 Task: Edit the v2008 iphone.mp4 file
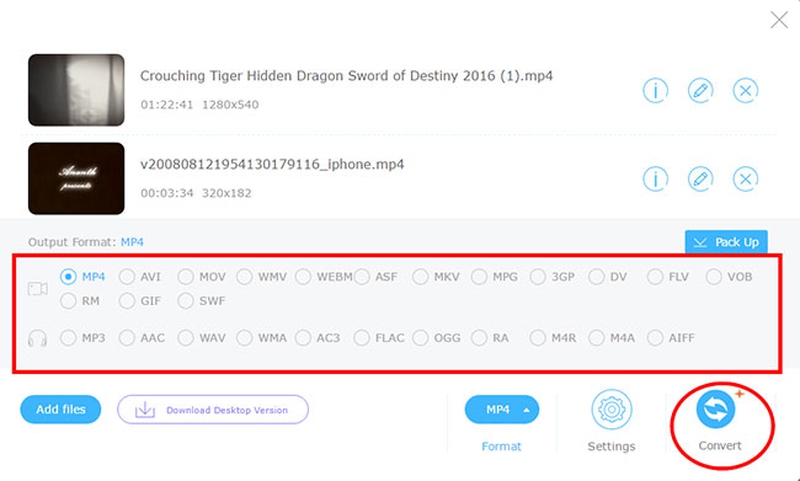[701, 179]
